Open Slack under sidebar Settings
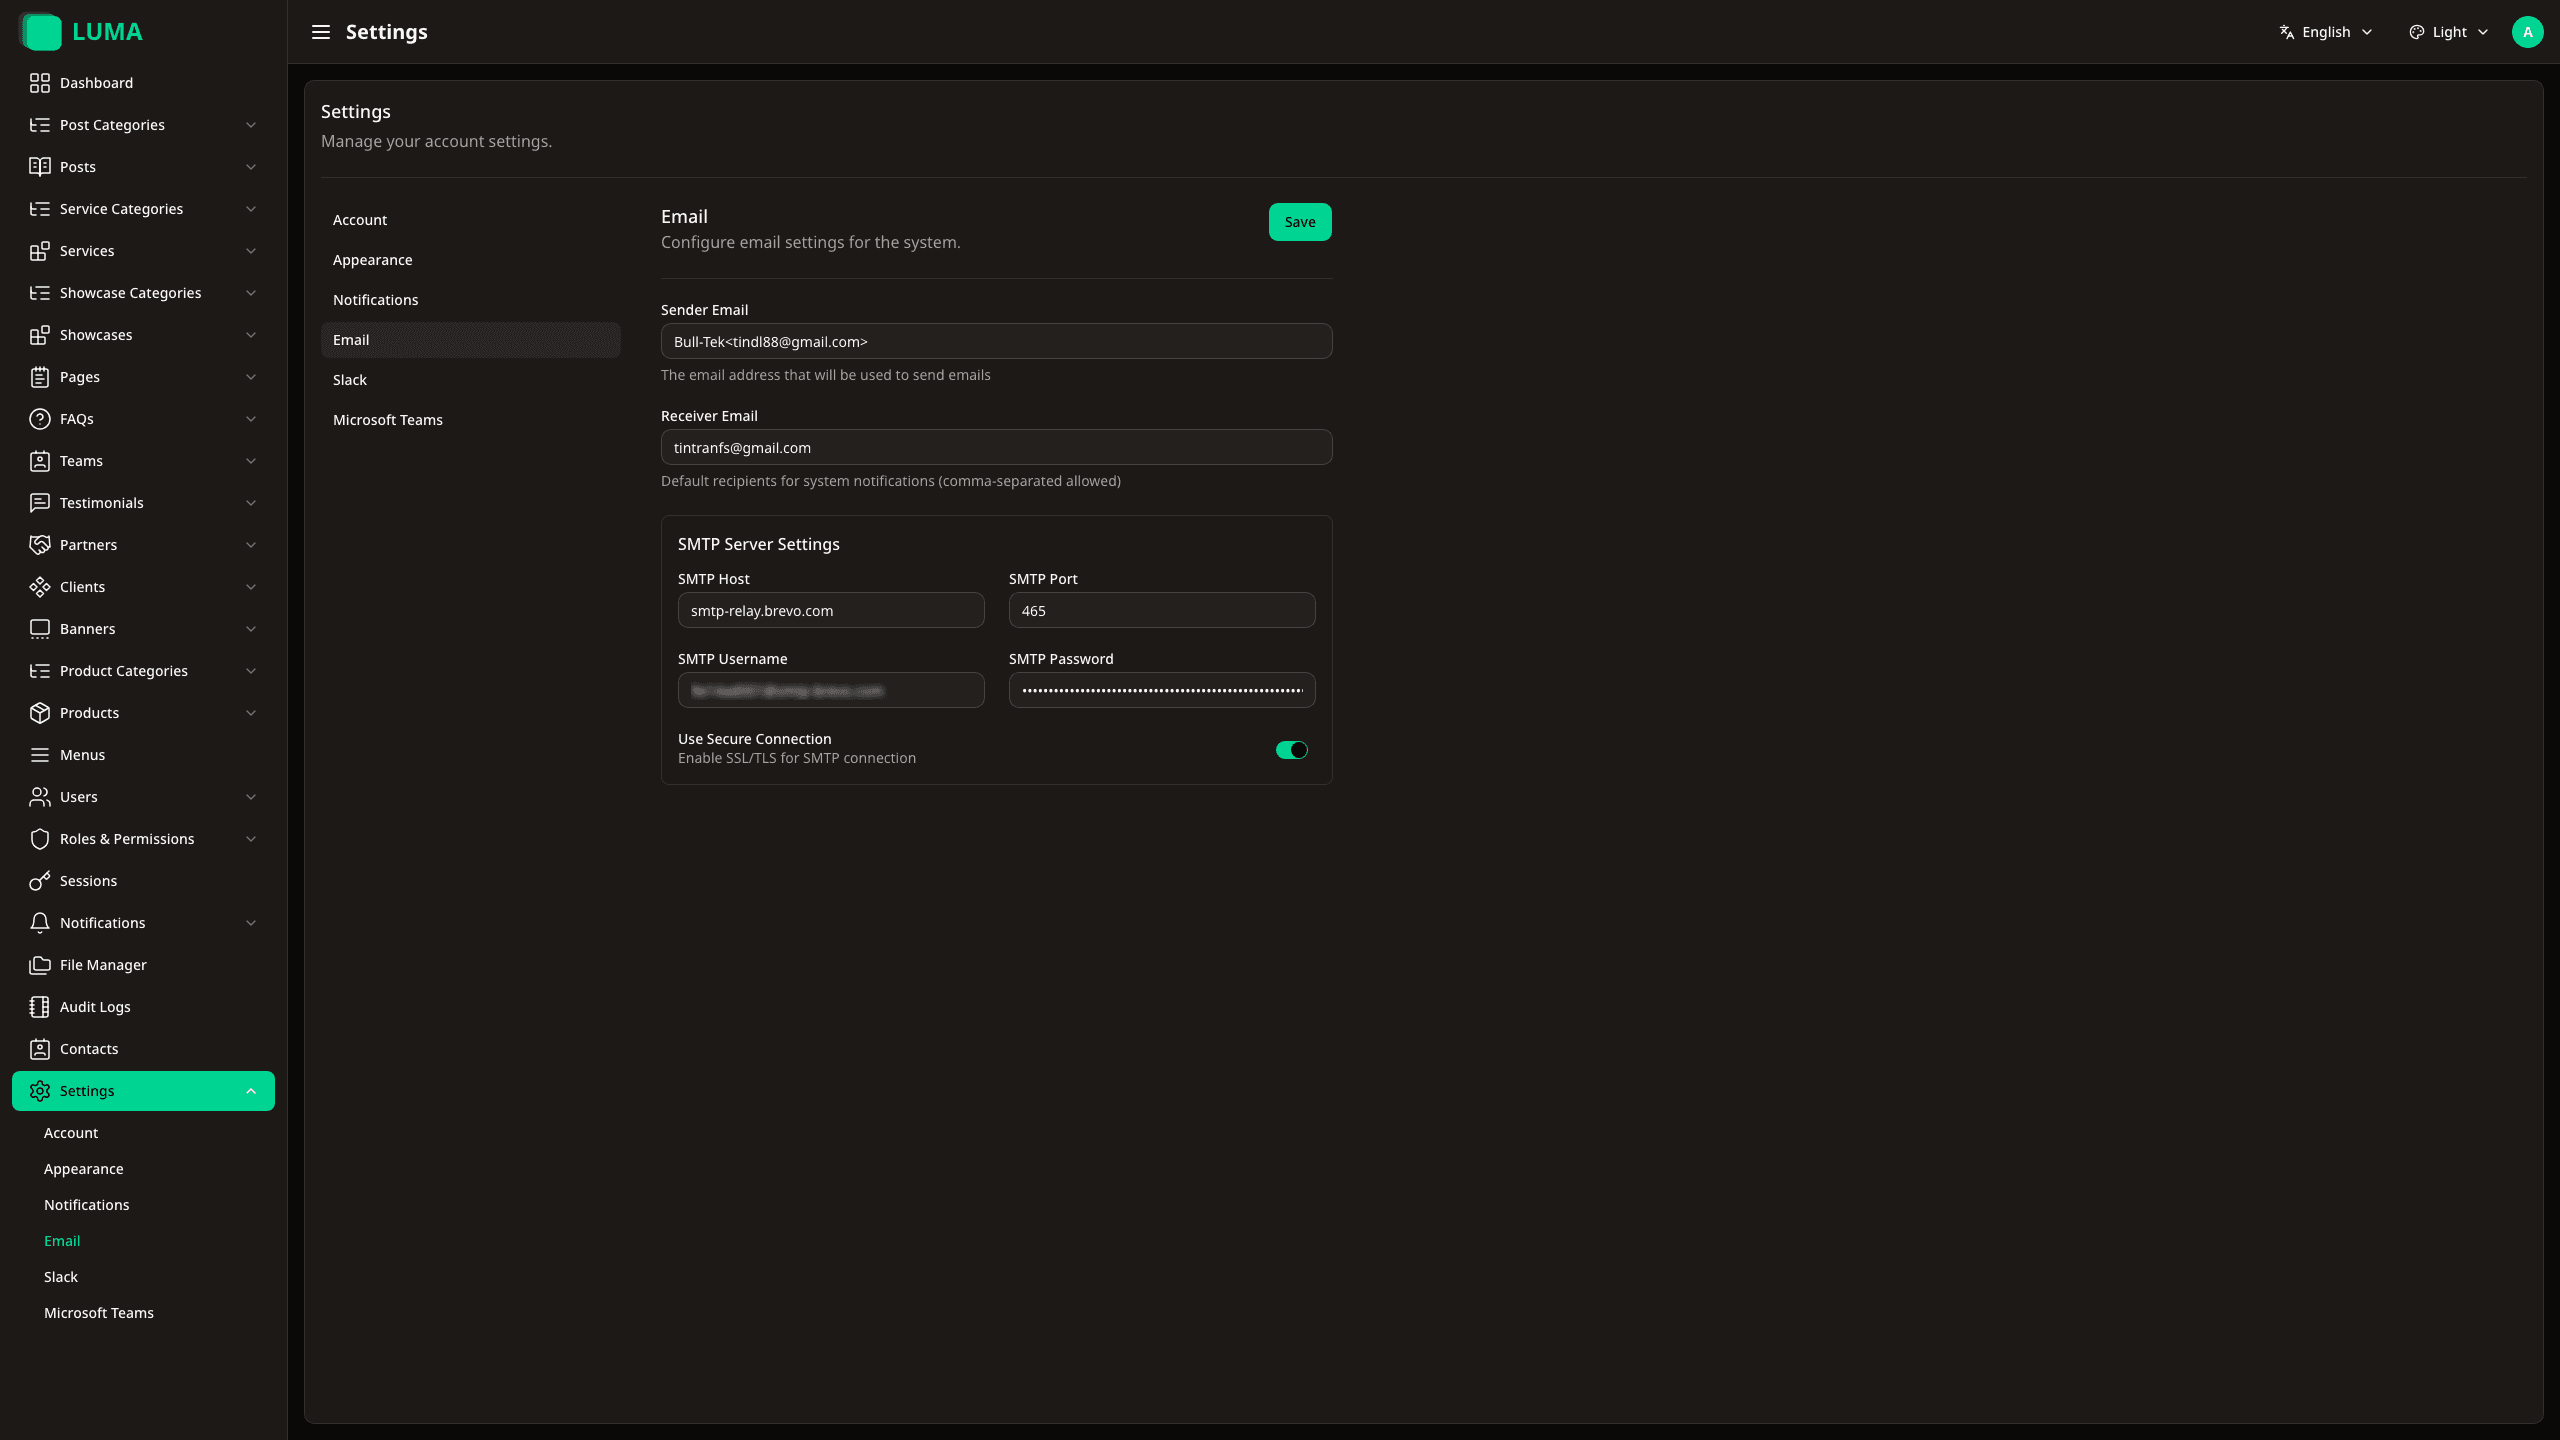The width and height of the screenshot is (2560, 1440). pyautogui.click(x=61, y=1277)
